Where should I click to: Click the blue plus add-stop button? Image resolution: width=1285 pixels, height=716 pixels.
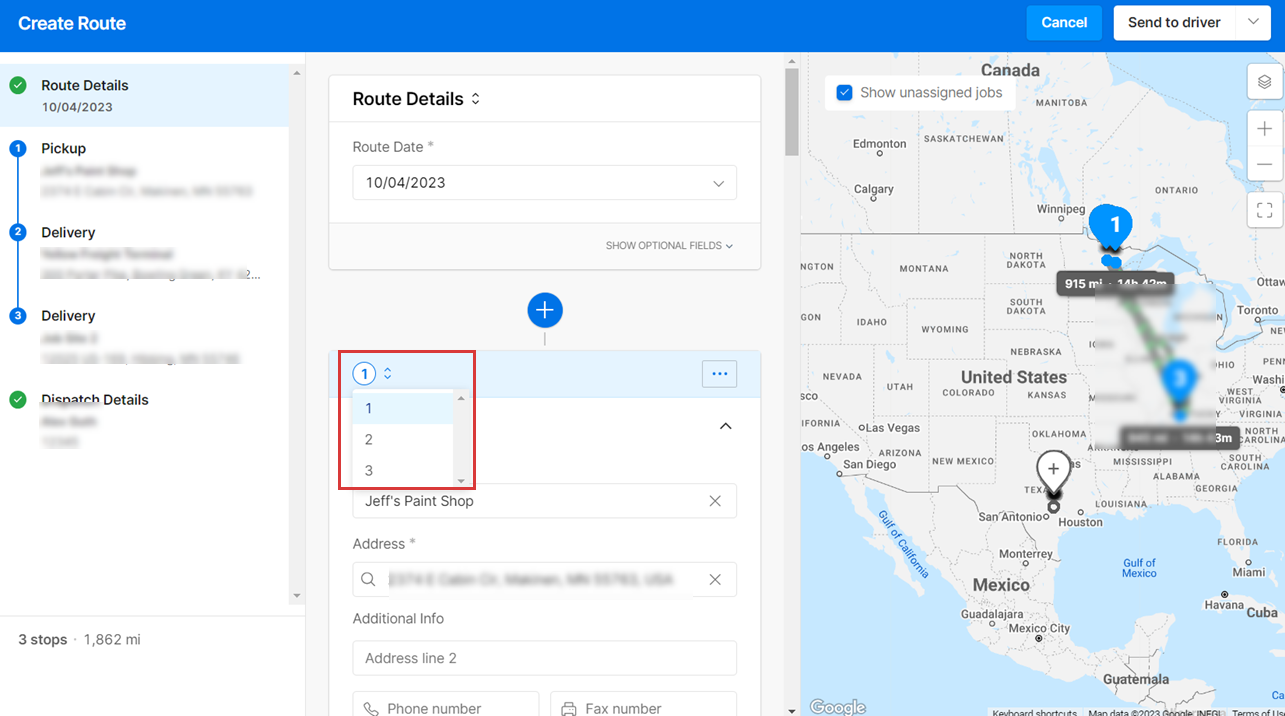545,310
